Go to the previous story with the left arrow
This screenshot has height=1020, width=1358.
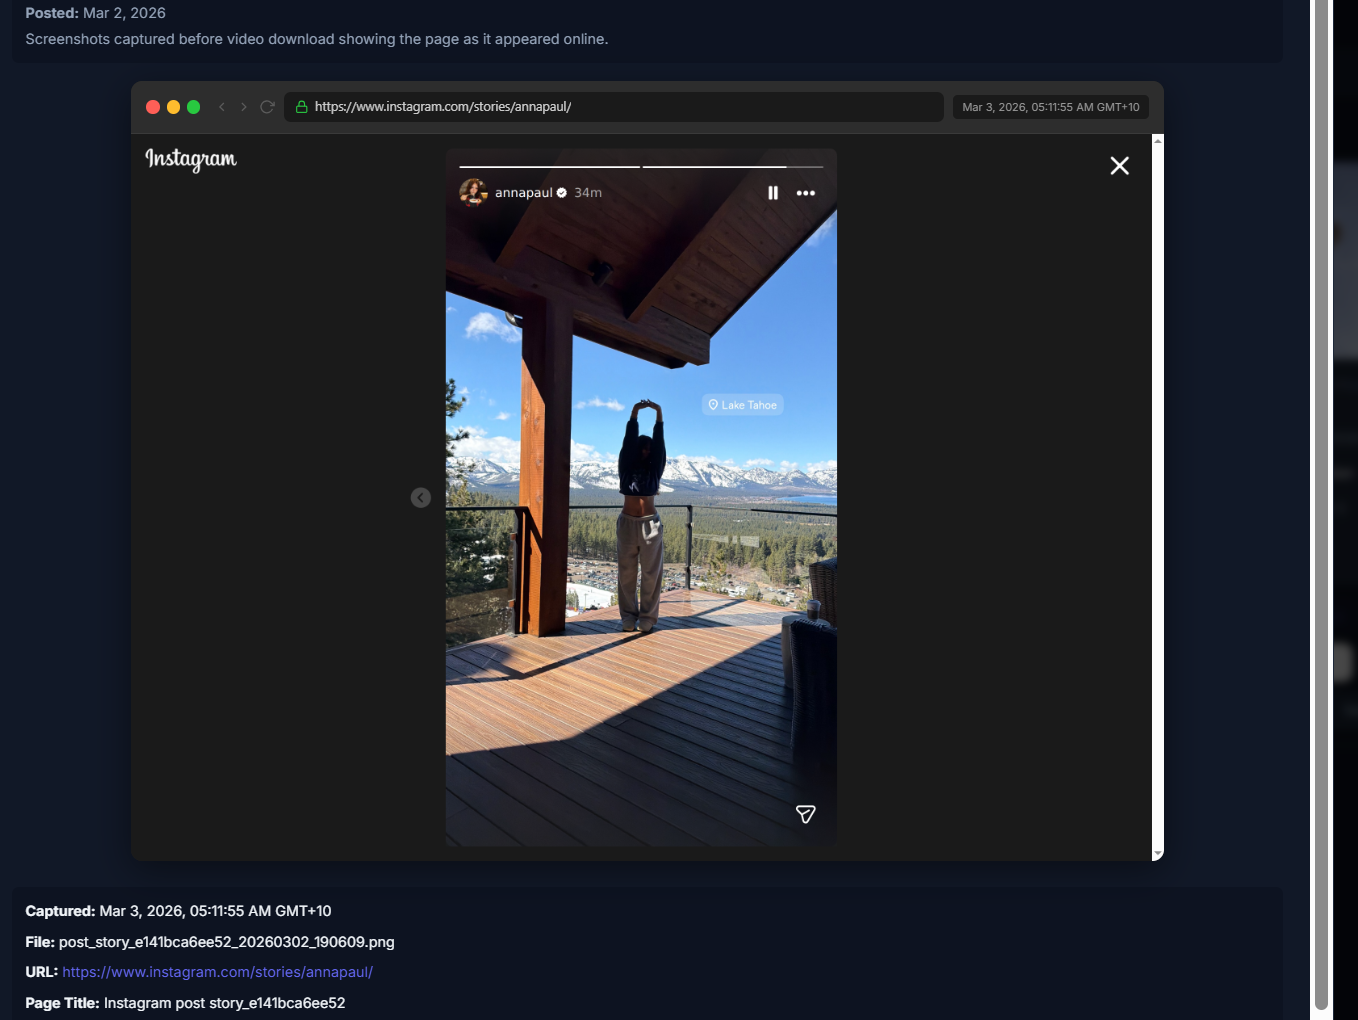pos(420,497)
